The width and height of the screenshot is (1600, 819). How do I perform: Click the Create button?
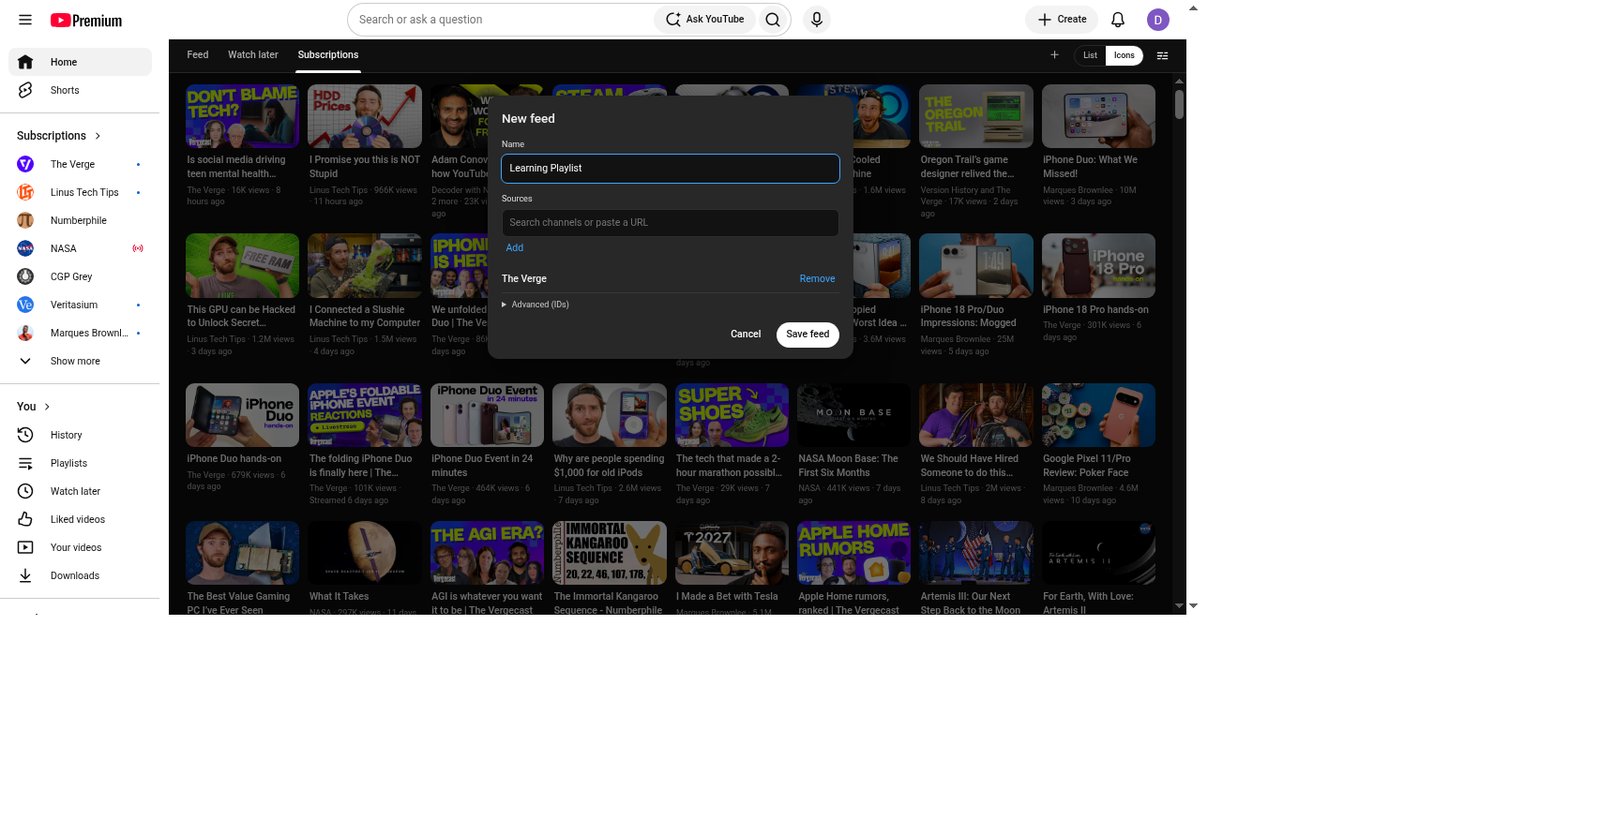pos(1062,19)
